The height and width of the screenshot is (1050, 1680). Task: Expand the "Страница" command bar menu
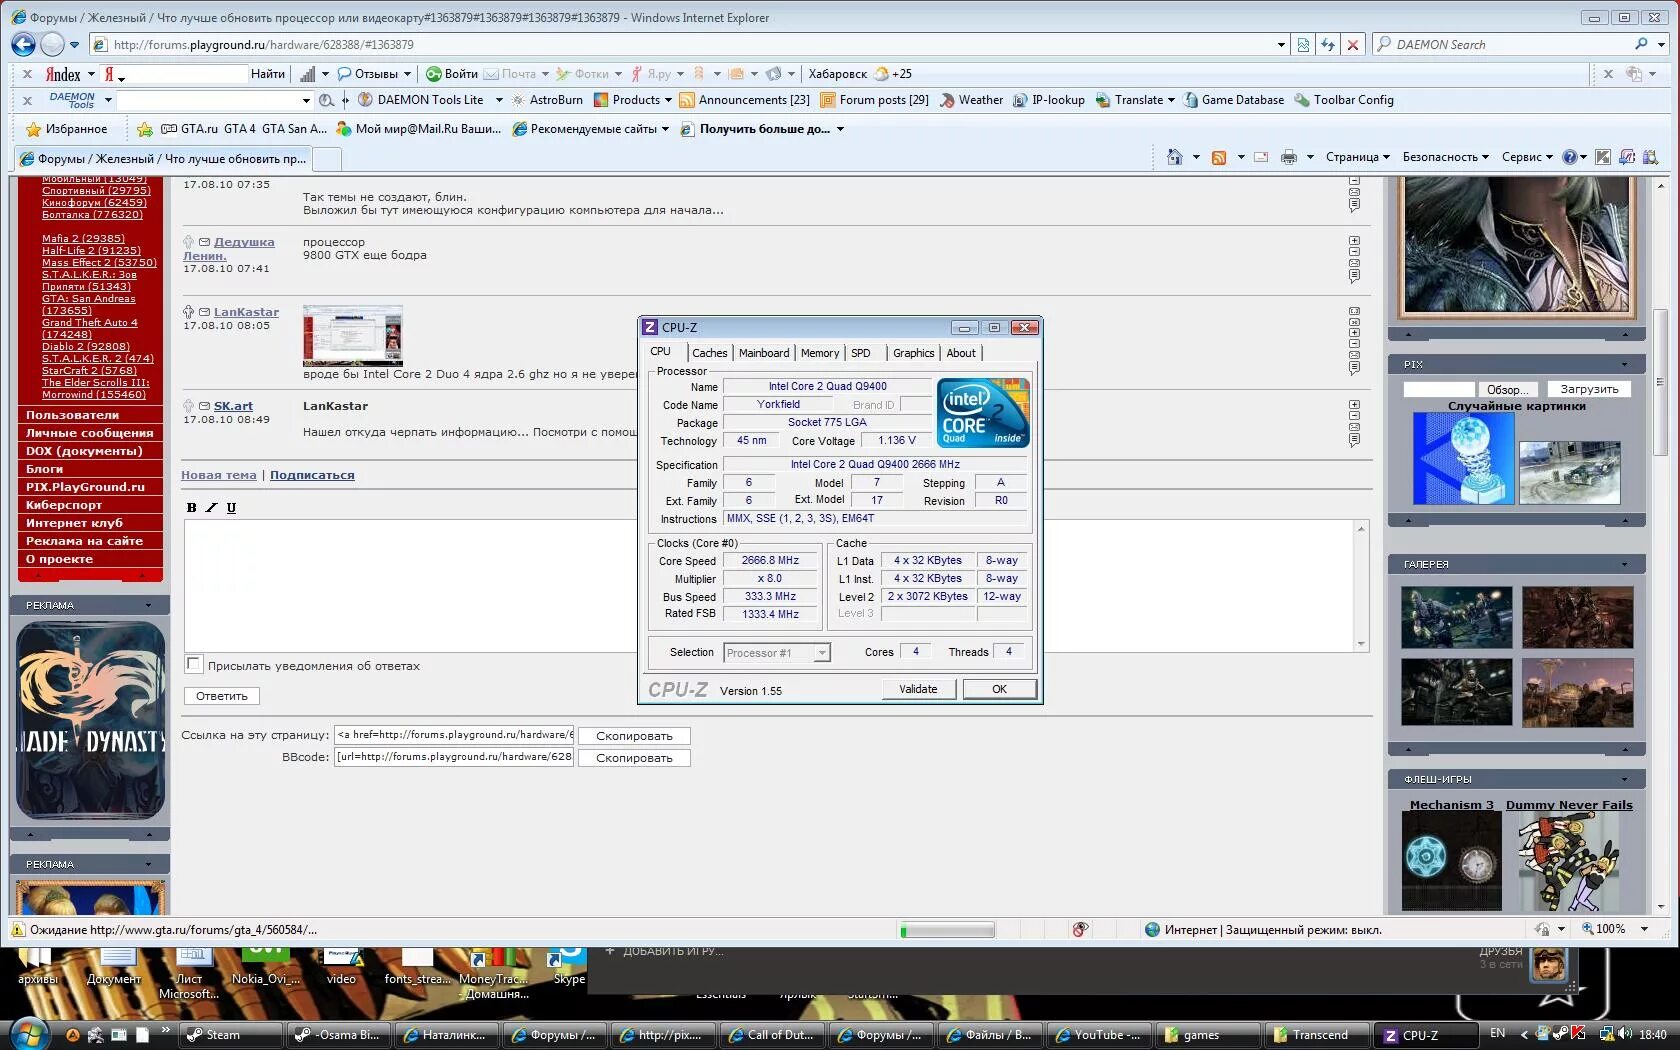(1357, 157)
